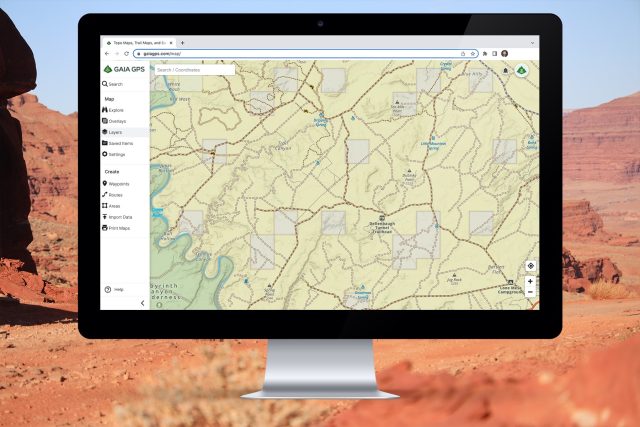Zoom in on the map

click(530, 281)
